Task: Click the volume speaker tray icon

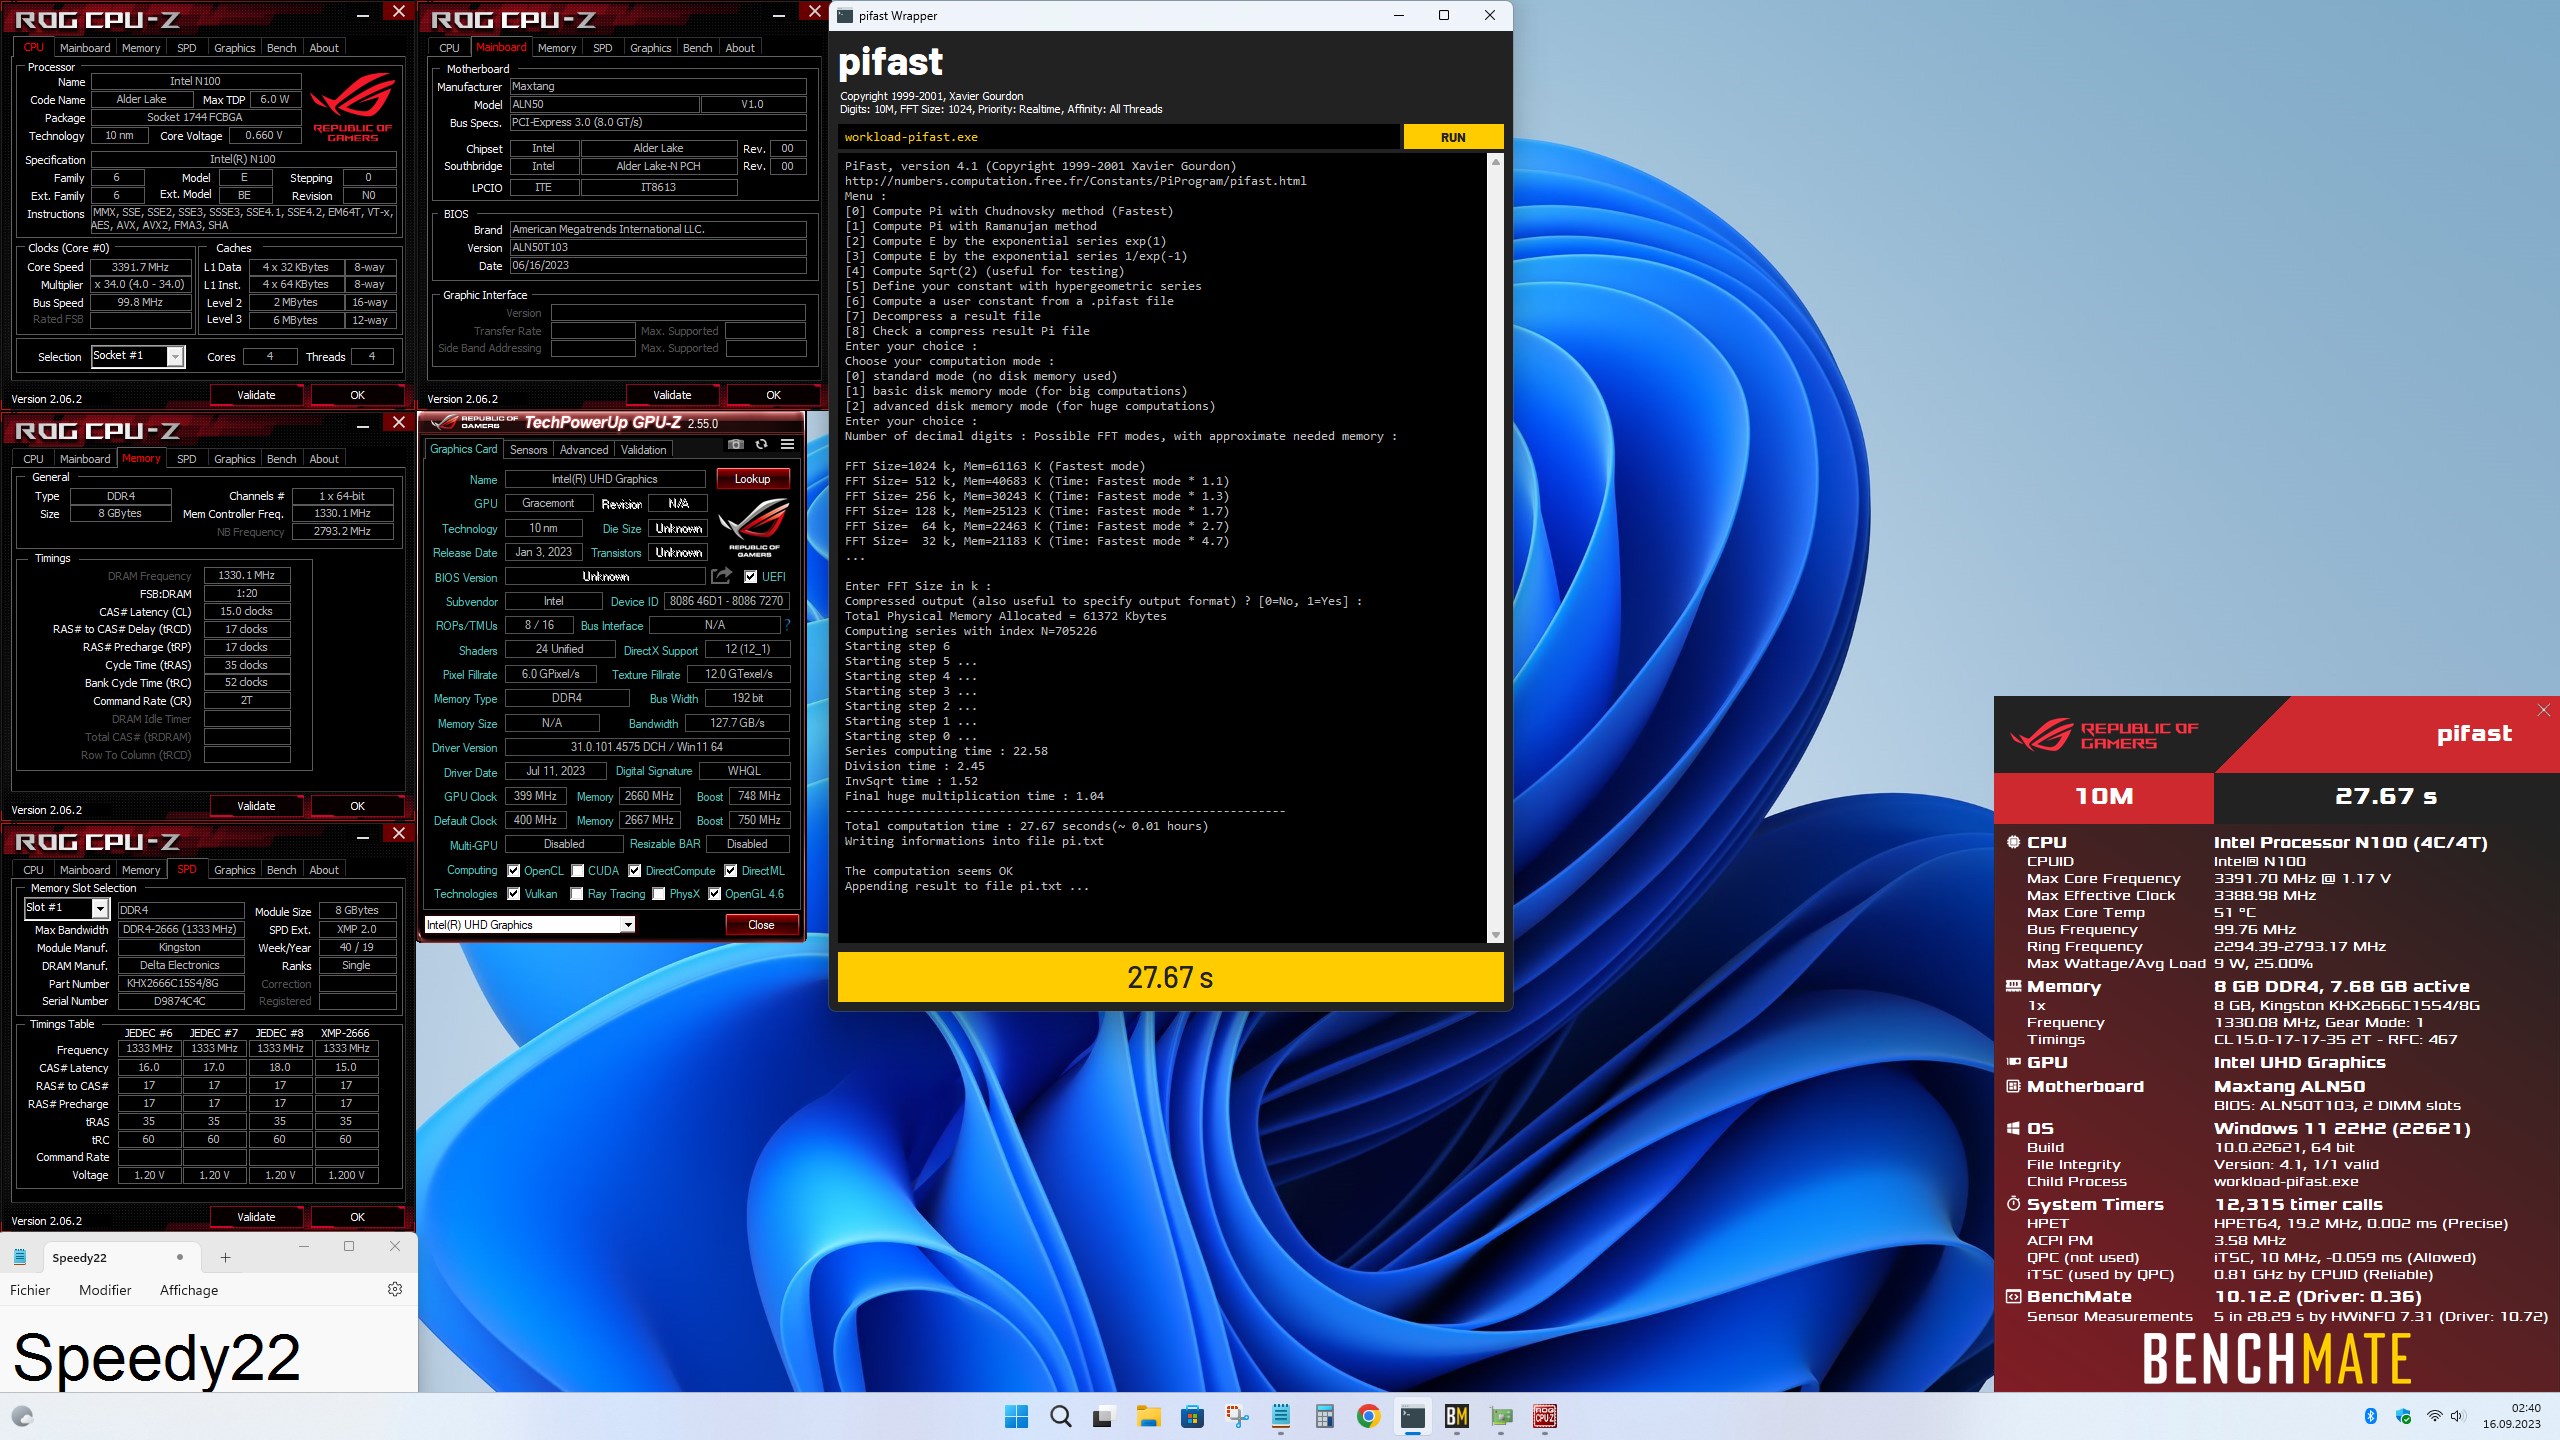Action: (x=2458, y=1416)
